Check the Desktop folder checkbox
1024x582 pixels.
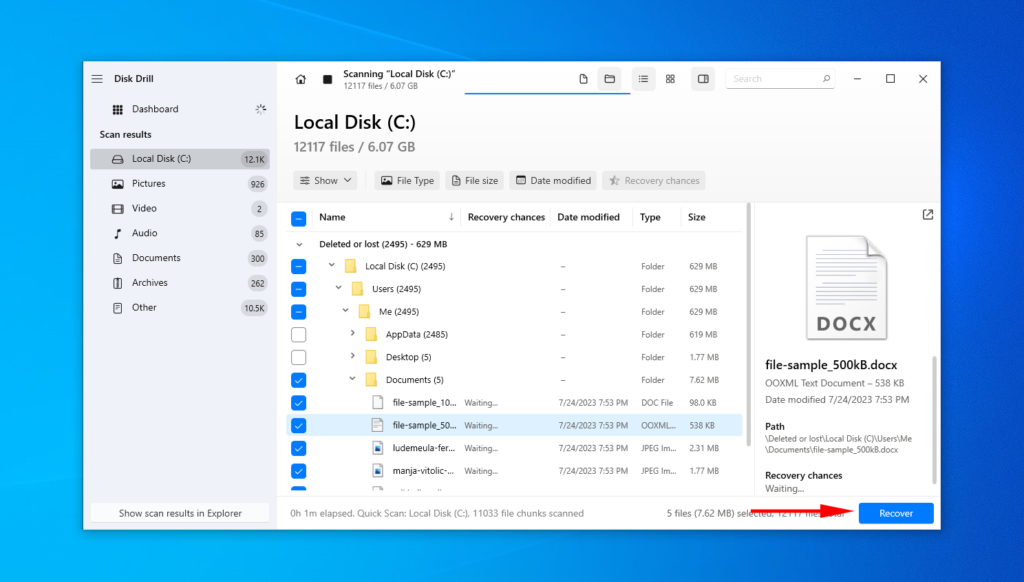click(x=298, y=357)
